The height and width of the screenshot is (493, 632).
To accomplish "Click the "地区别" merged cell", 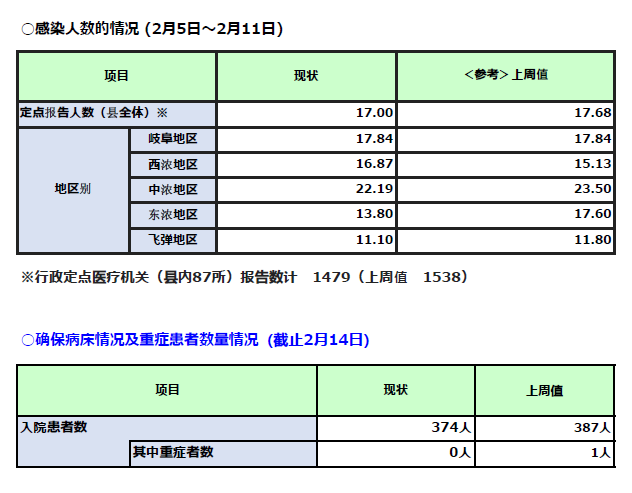I will (x=72, y=189).
